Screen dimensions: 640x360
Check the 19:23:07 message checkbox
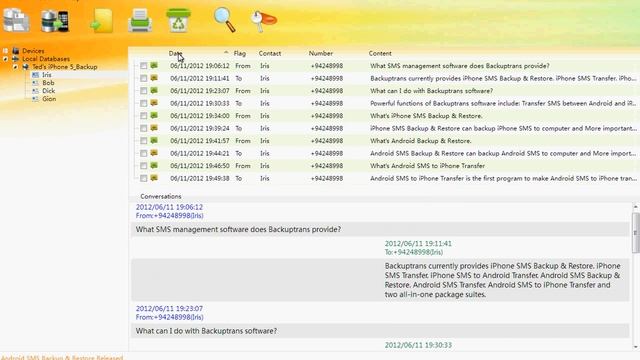coord(144,91)
